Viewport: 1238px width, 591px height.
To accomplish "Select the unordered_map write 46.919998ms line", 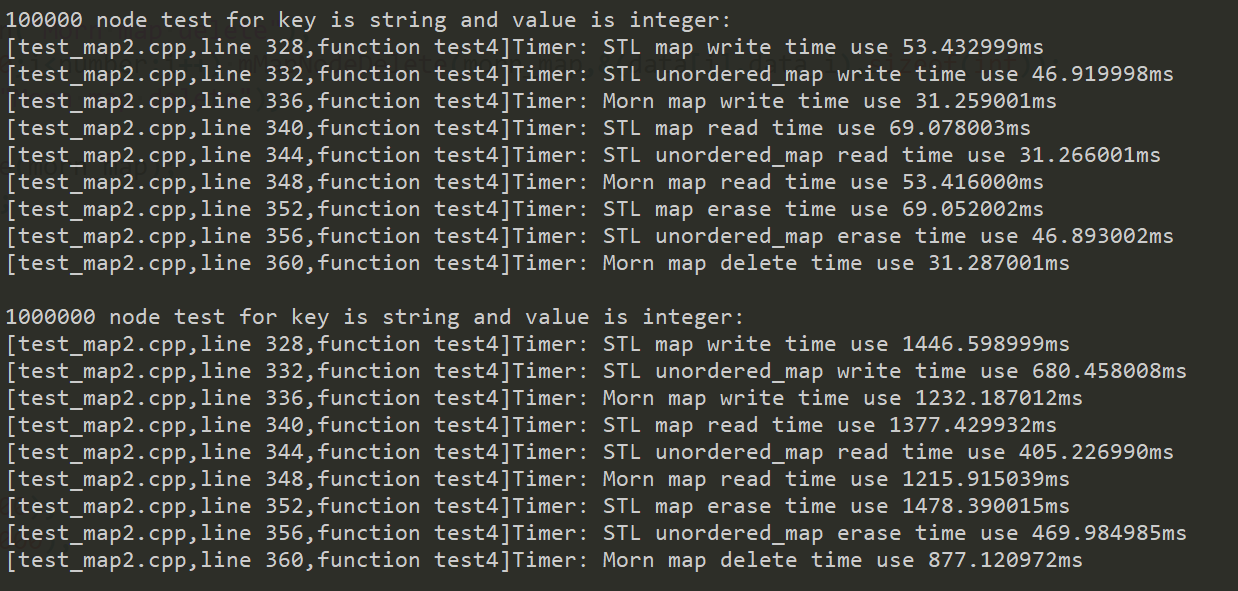I will tap(590, 74).
